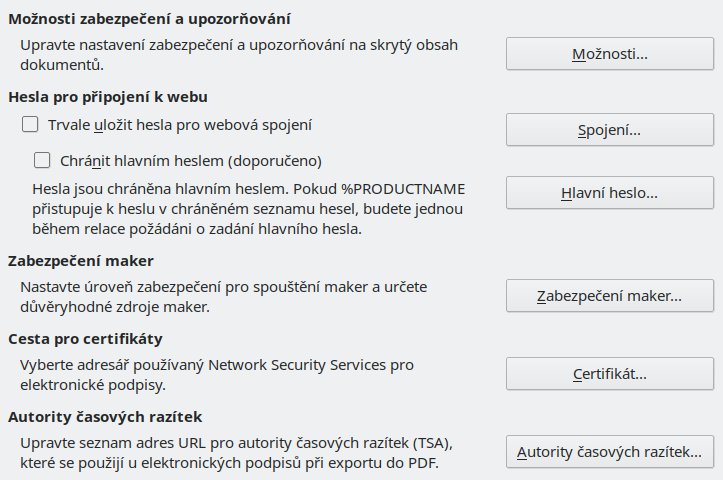Open the Možnosti... security options button

click(609, 54)
